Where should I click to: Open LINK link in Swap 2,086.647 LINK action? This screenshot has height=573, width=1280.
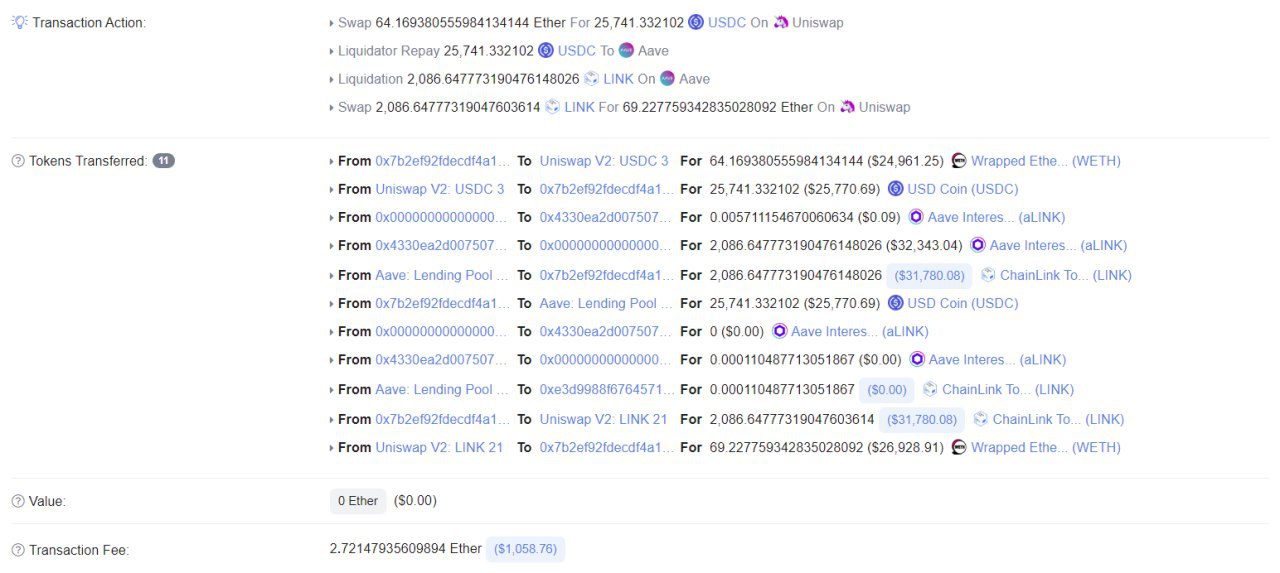click(579, 107)
